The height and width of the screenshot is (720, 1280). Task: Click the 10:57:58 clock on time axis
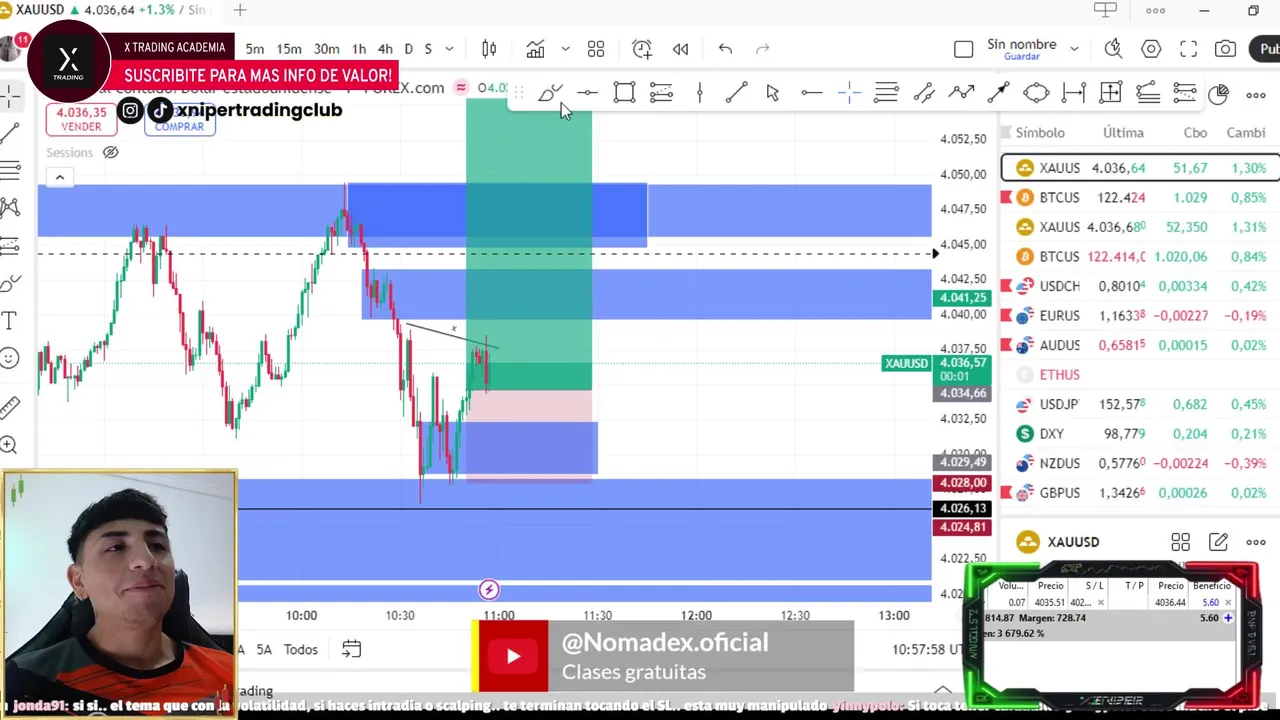tap(928, 650)
